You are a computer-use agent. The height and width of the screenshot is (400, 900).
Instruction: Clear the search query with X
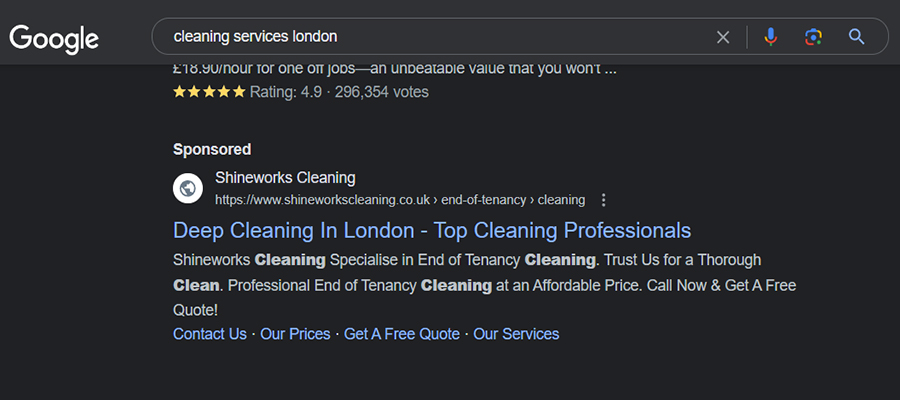click(723, 37)
